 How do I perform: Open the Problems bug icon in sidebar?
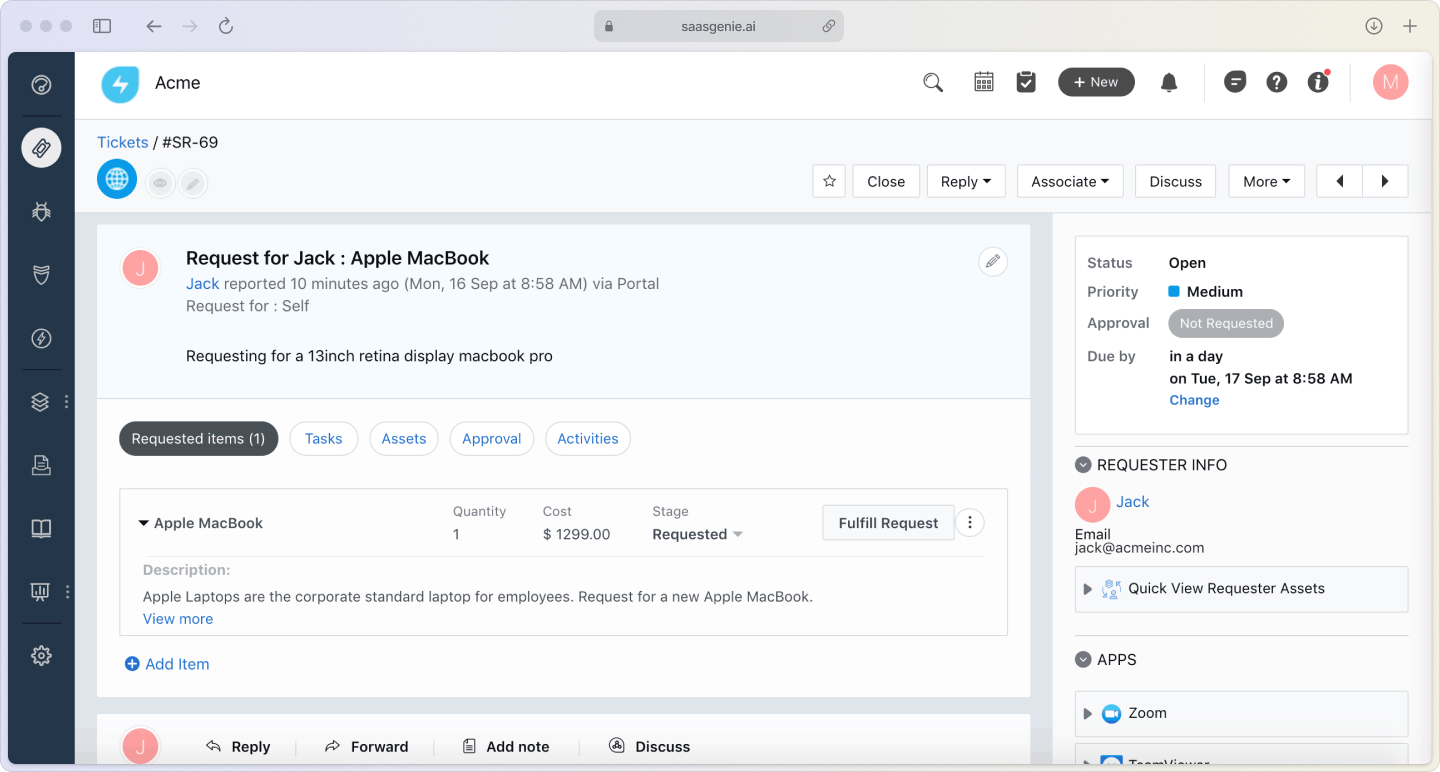click(x=41, y=211)
